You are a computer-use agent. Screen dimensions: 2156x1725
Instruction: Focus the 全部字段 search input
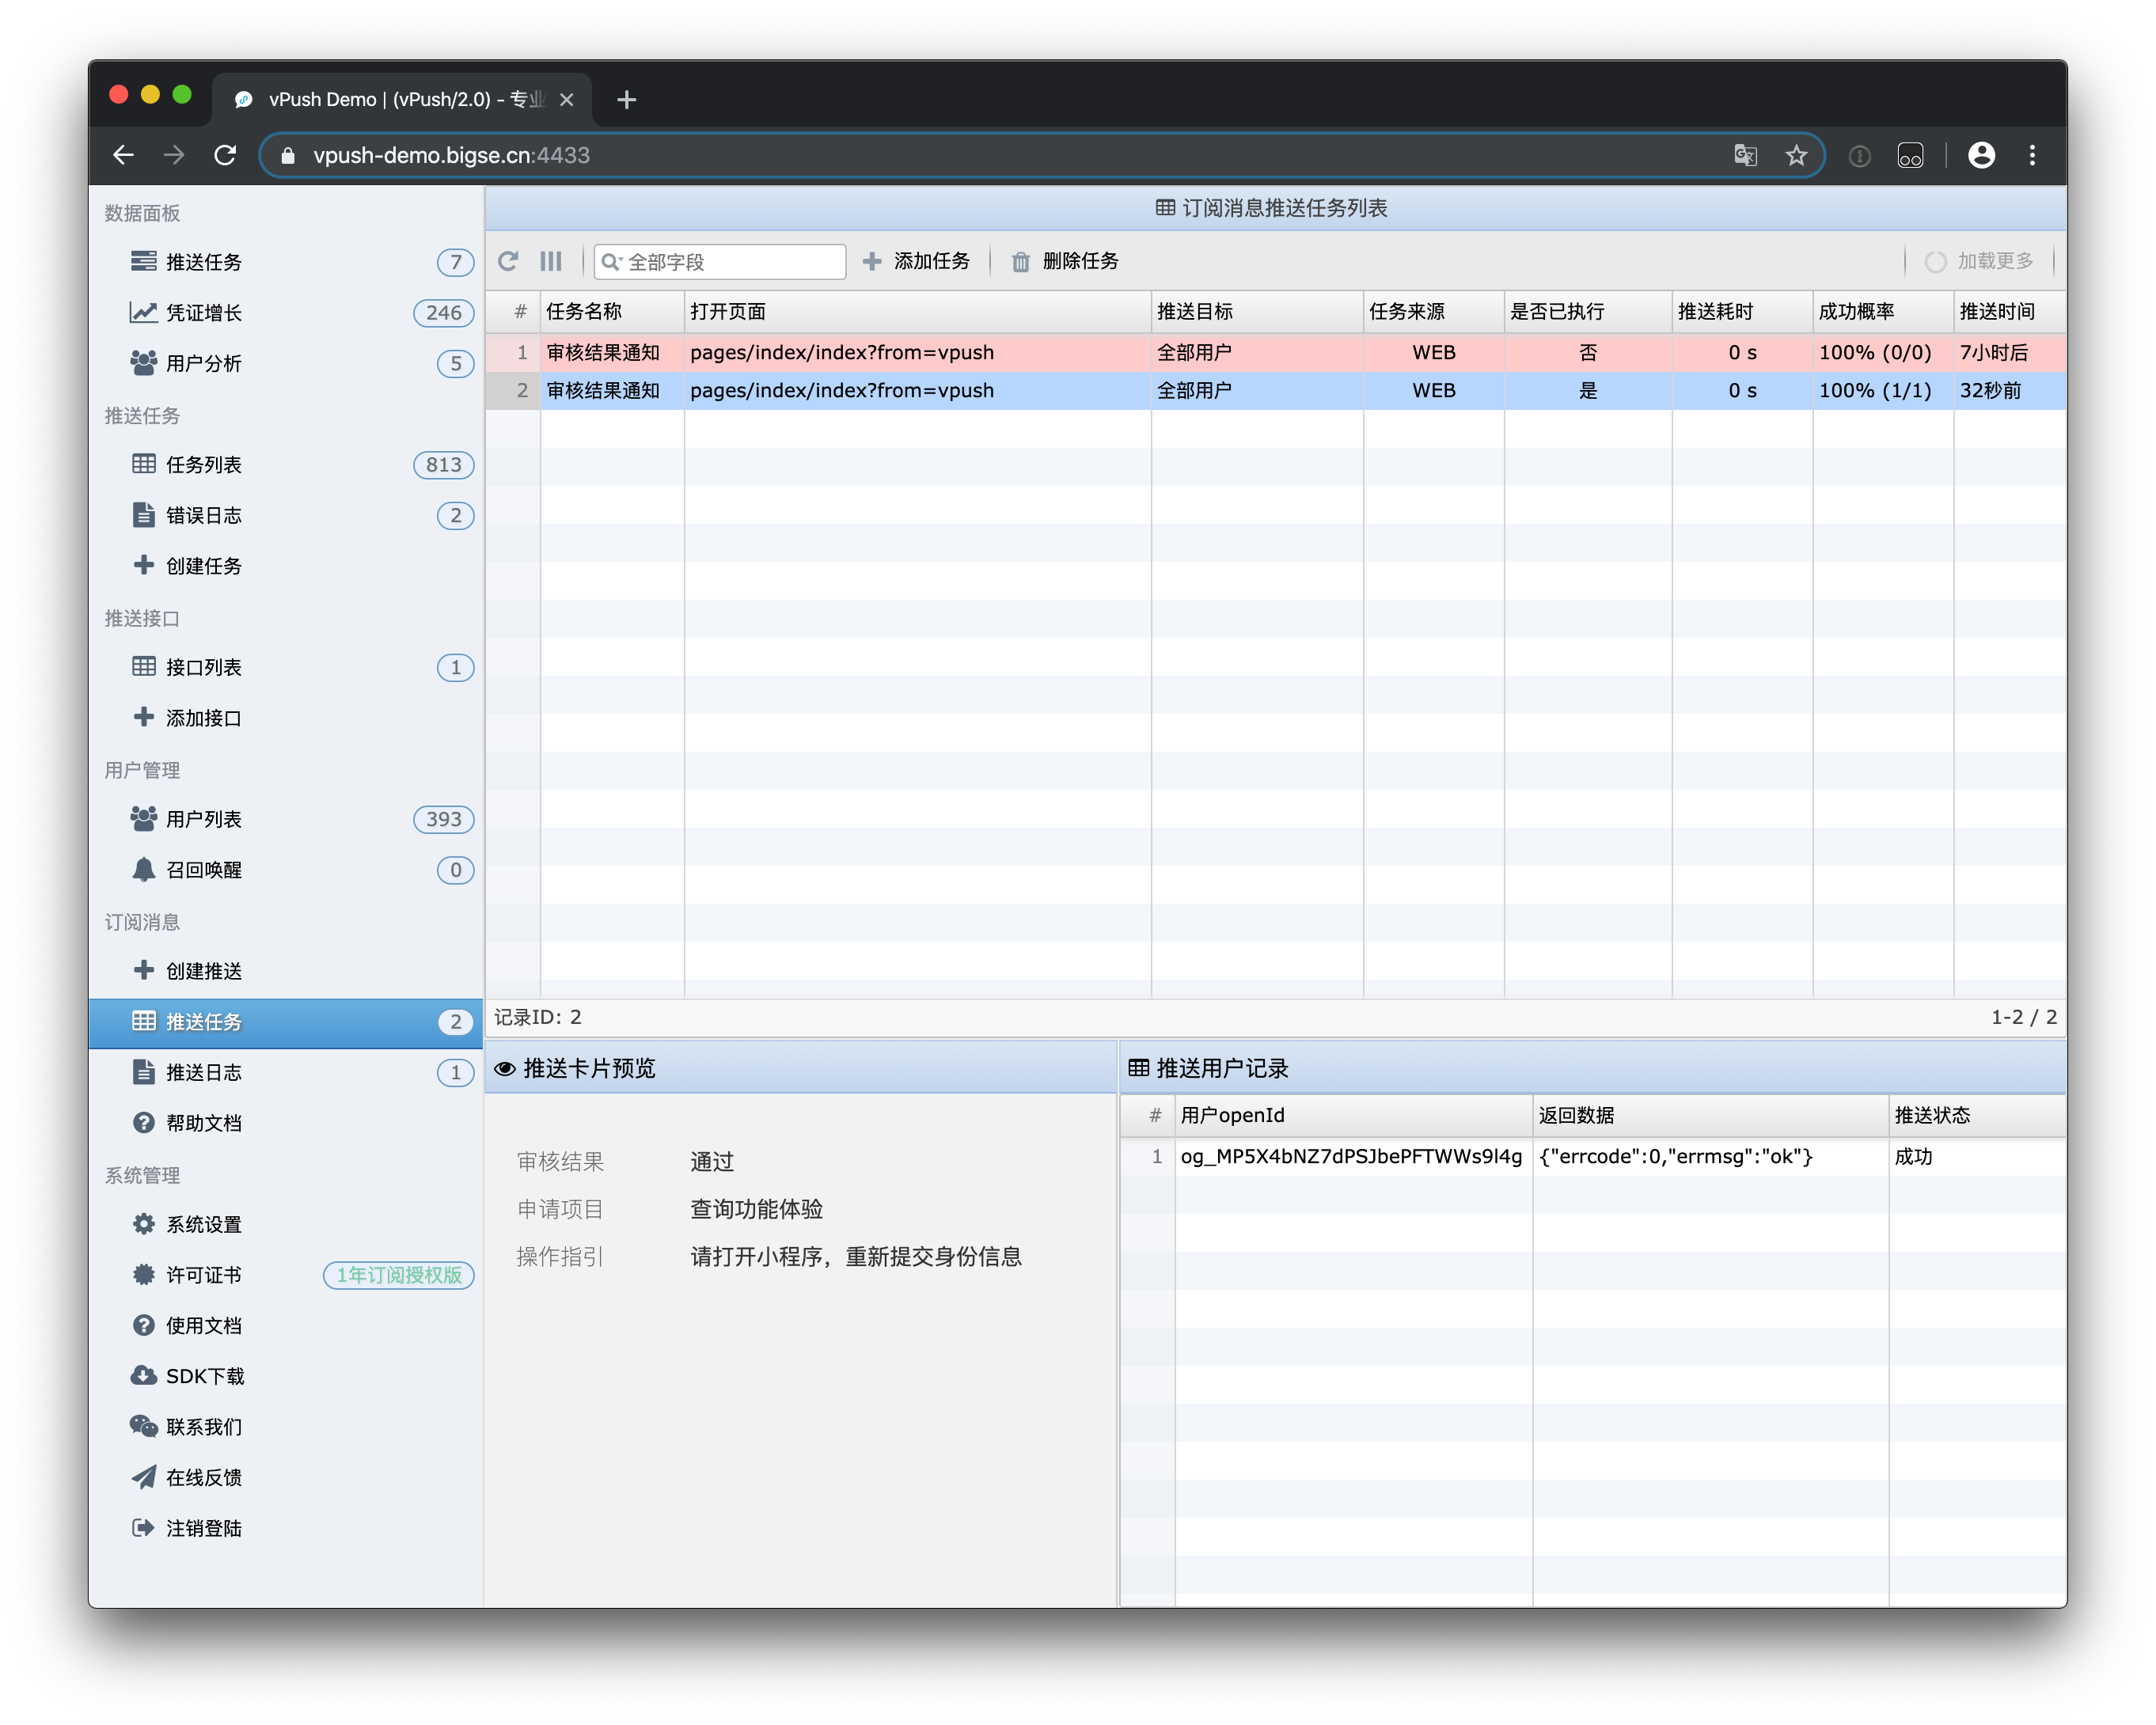(x=720, y=262)
